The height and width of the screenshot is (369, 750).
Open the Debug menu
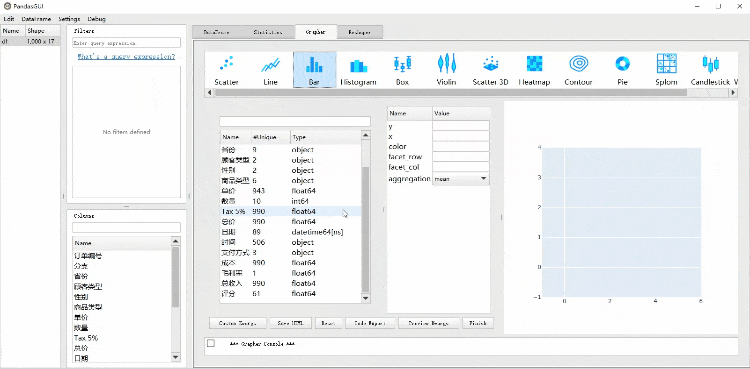[96, 19]
